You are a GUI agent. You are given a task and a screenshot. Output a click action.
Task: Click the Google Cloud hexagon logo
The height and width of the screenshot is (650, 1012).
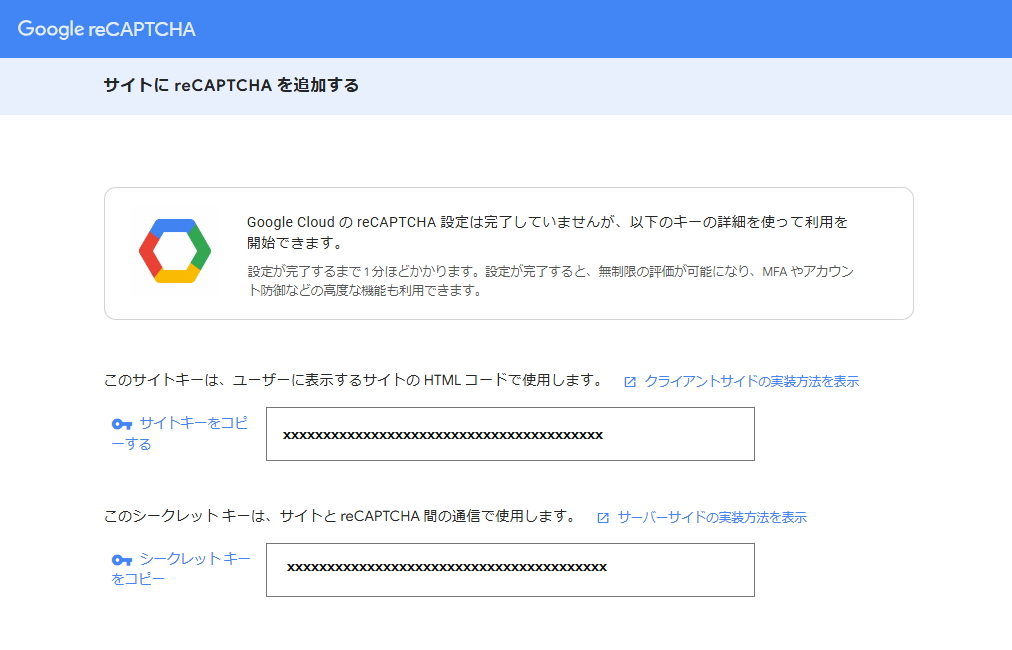pos(175,251)
